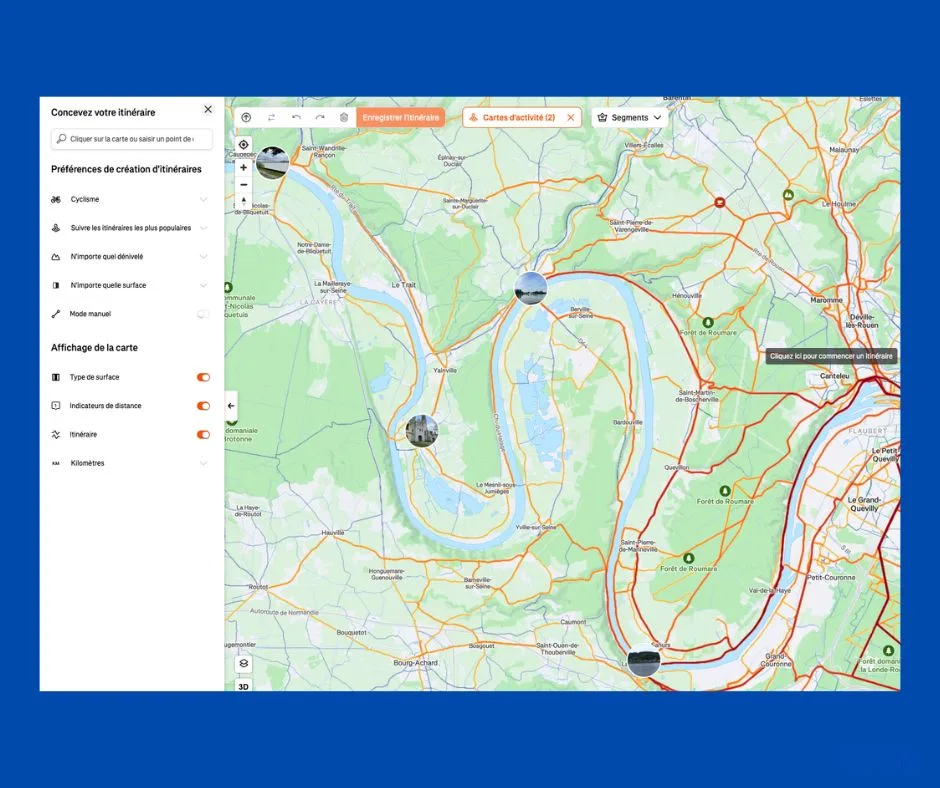940x788 pixels.
Task: Zoom out with the minus icon
Action: pyautogui.click(x=243, y=185)
